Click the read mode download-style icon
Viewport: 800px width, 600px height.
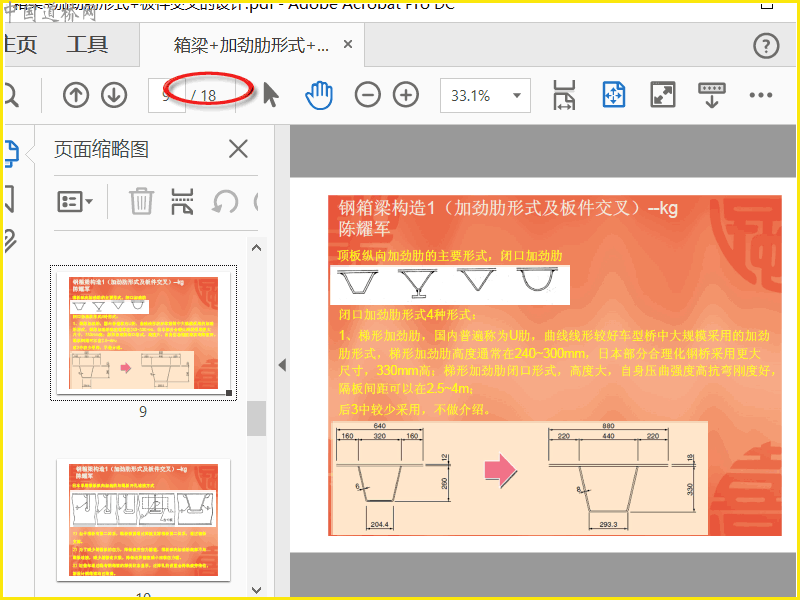(712, 95)
